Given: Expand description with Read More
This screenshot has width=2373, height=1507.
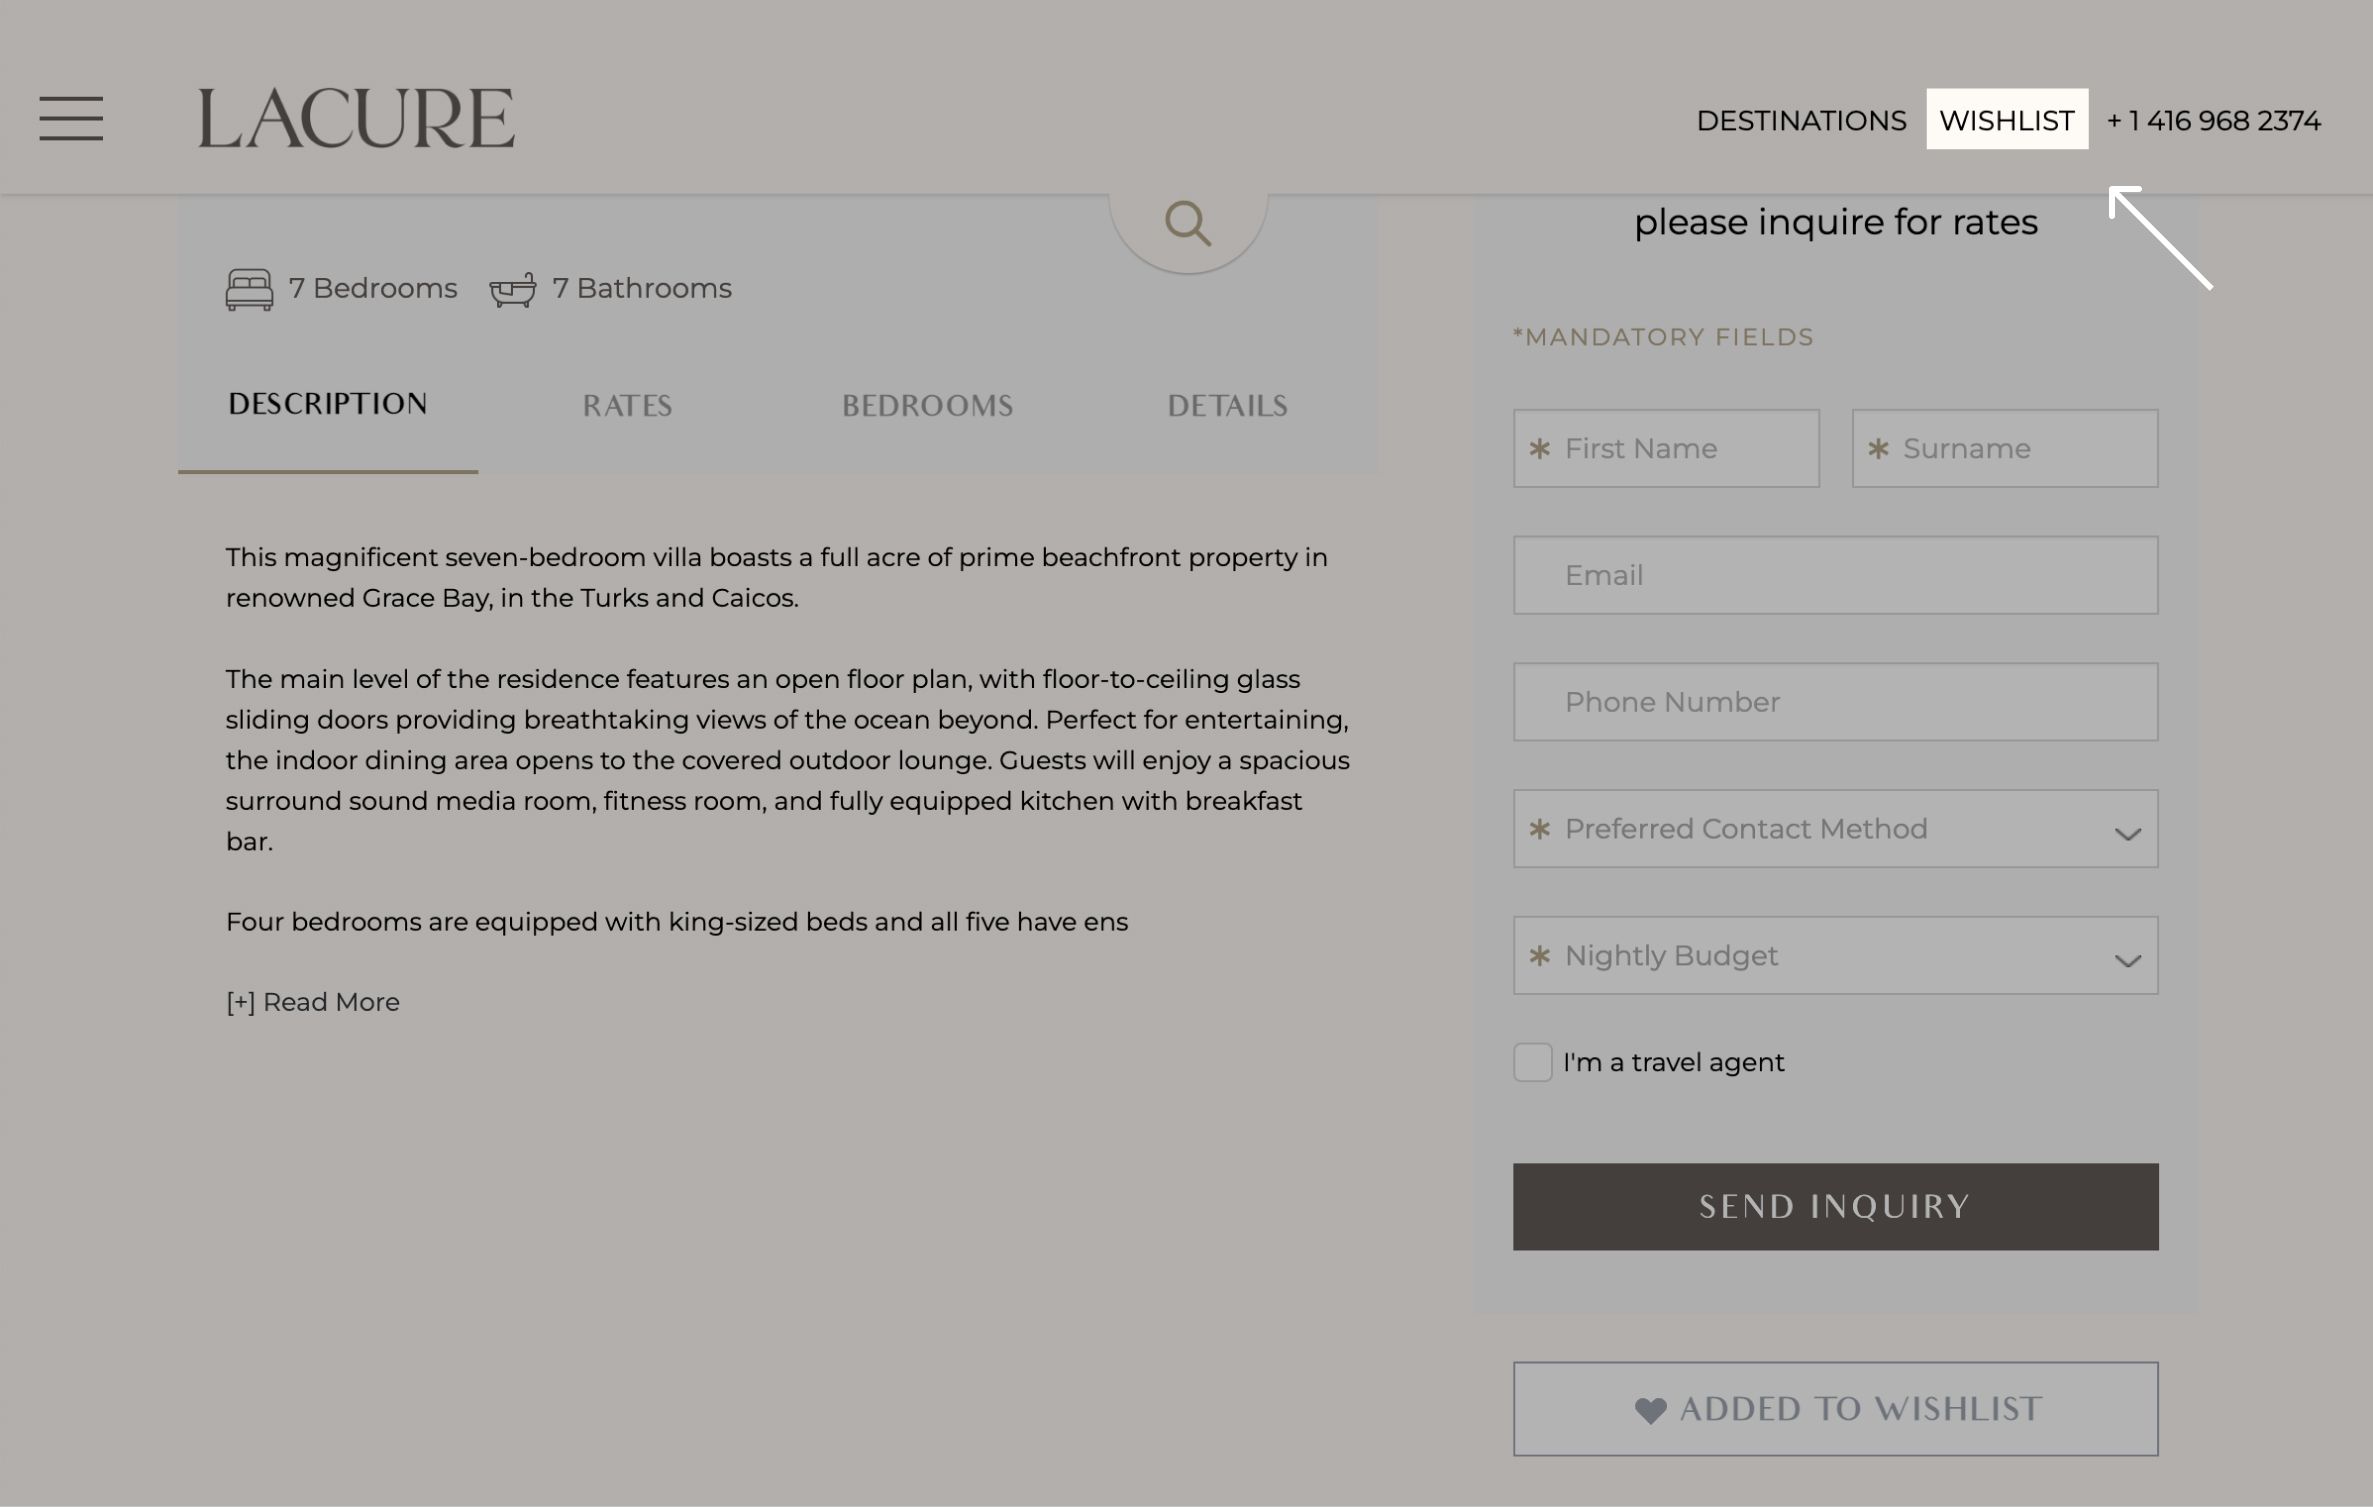Looking at the screenshot, I should pos(313,1002).
